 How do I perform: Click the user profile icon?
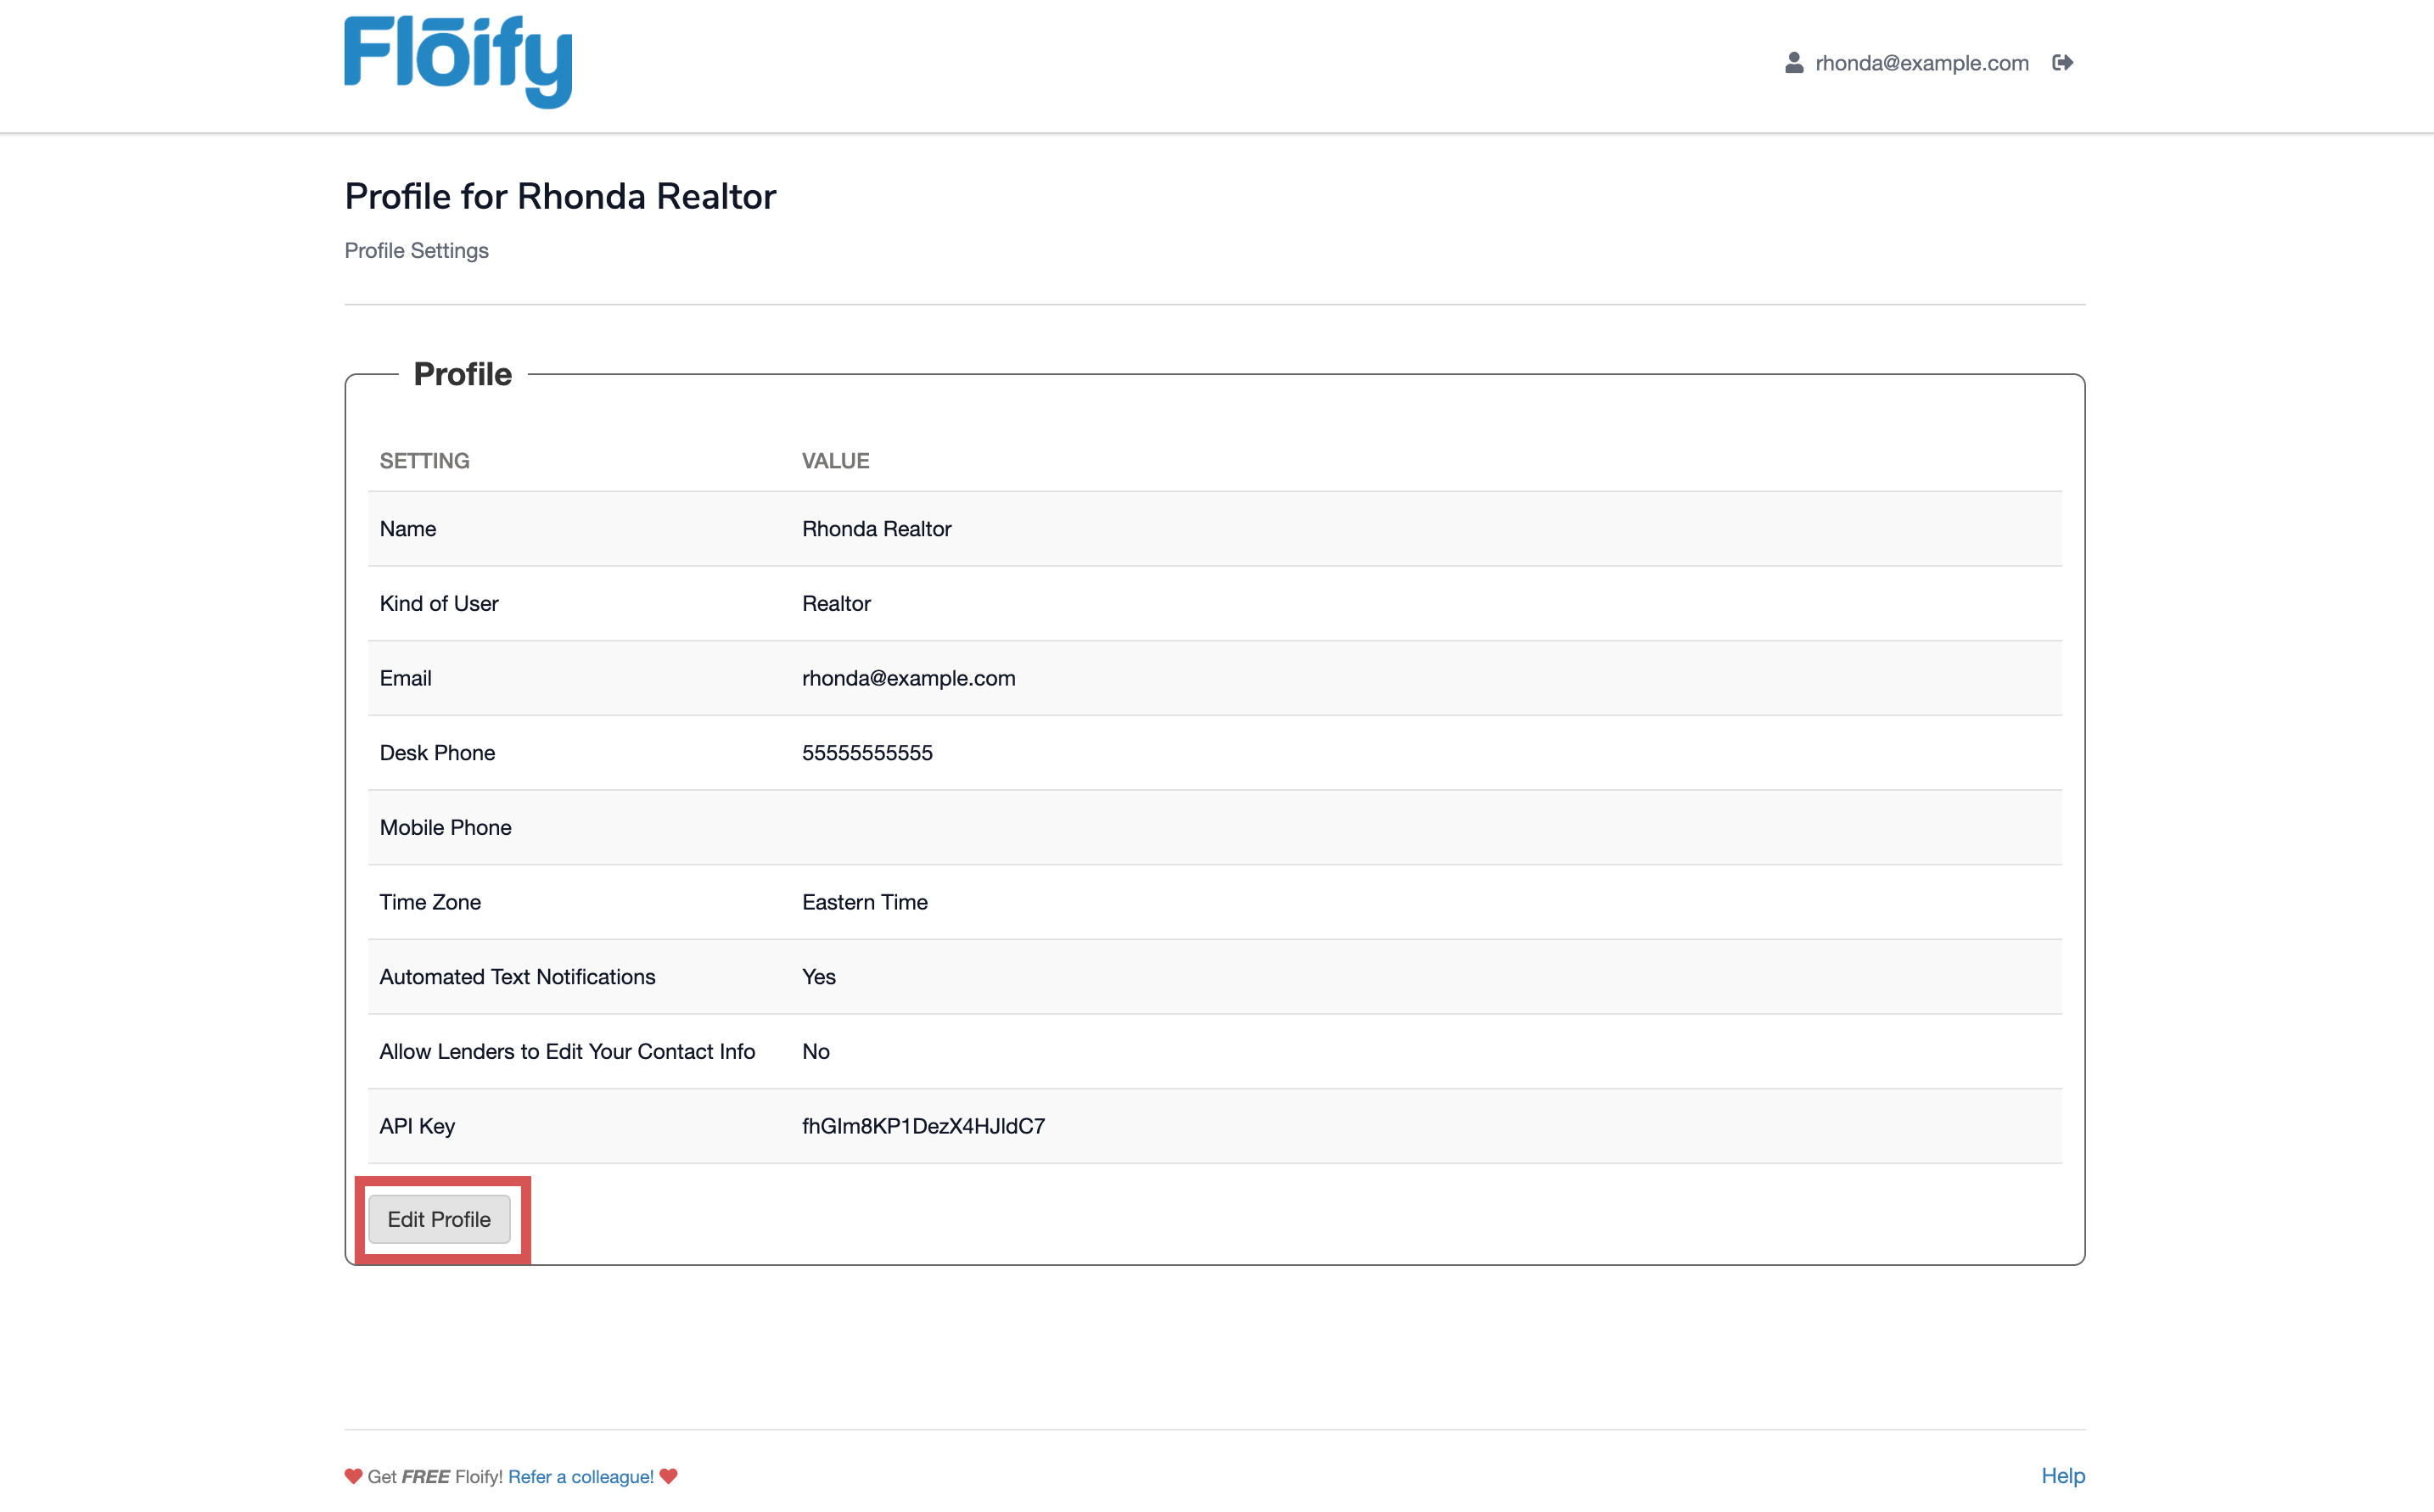pos(1794,63)
